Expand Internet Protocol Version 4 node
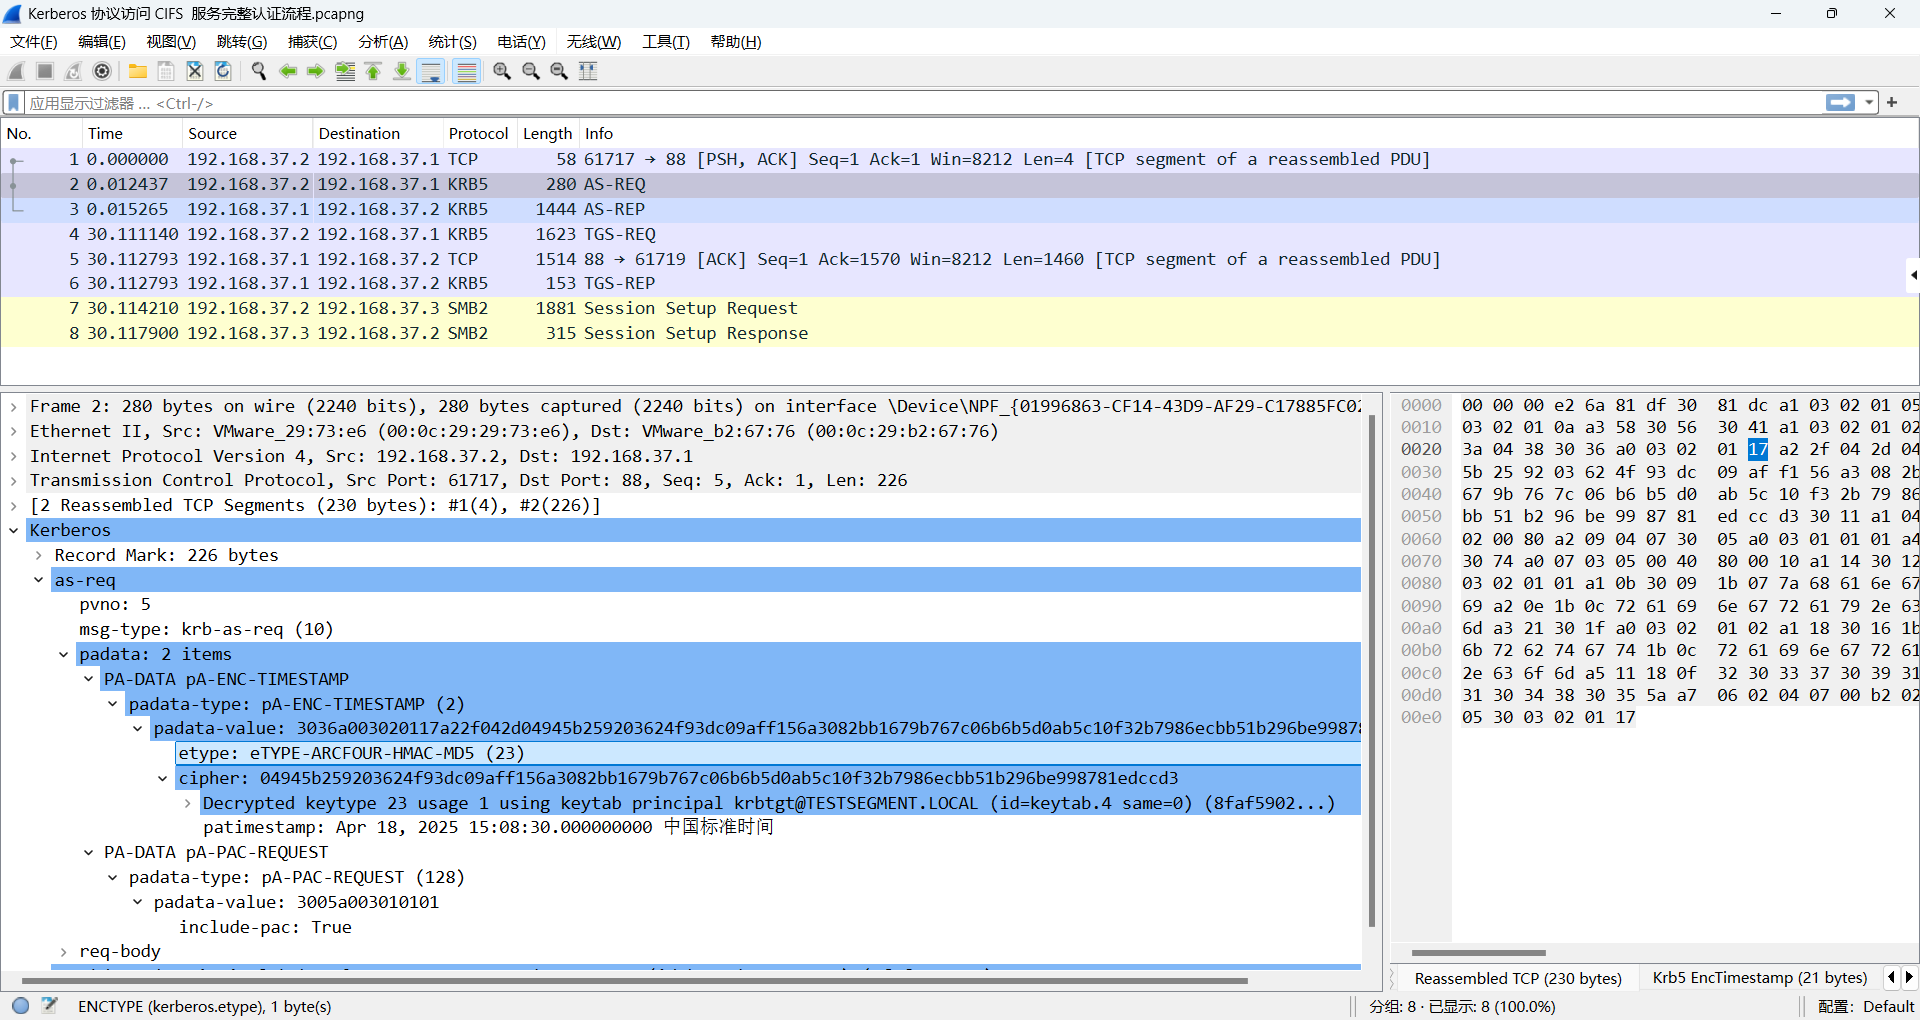 point(14,457)
